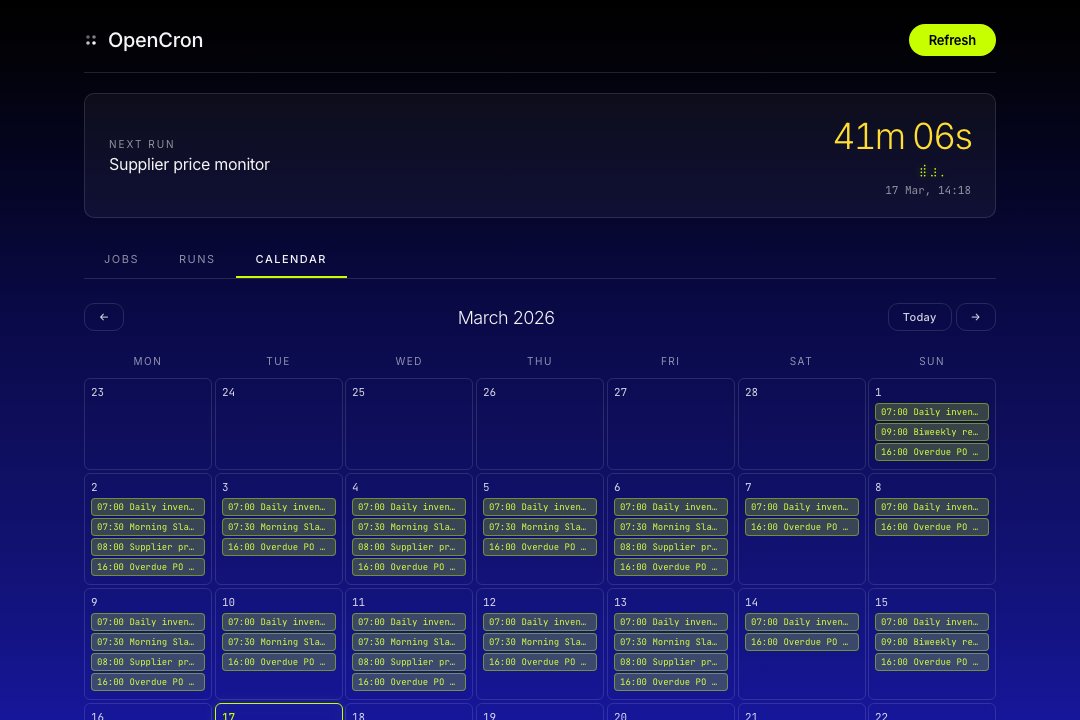Image resolution: width=1080 pixels, height=720 pixels.
Task: Open 16:00 Overdue PO event on March 14
Action: 802,642
